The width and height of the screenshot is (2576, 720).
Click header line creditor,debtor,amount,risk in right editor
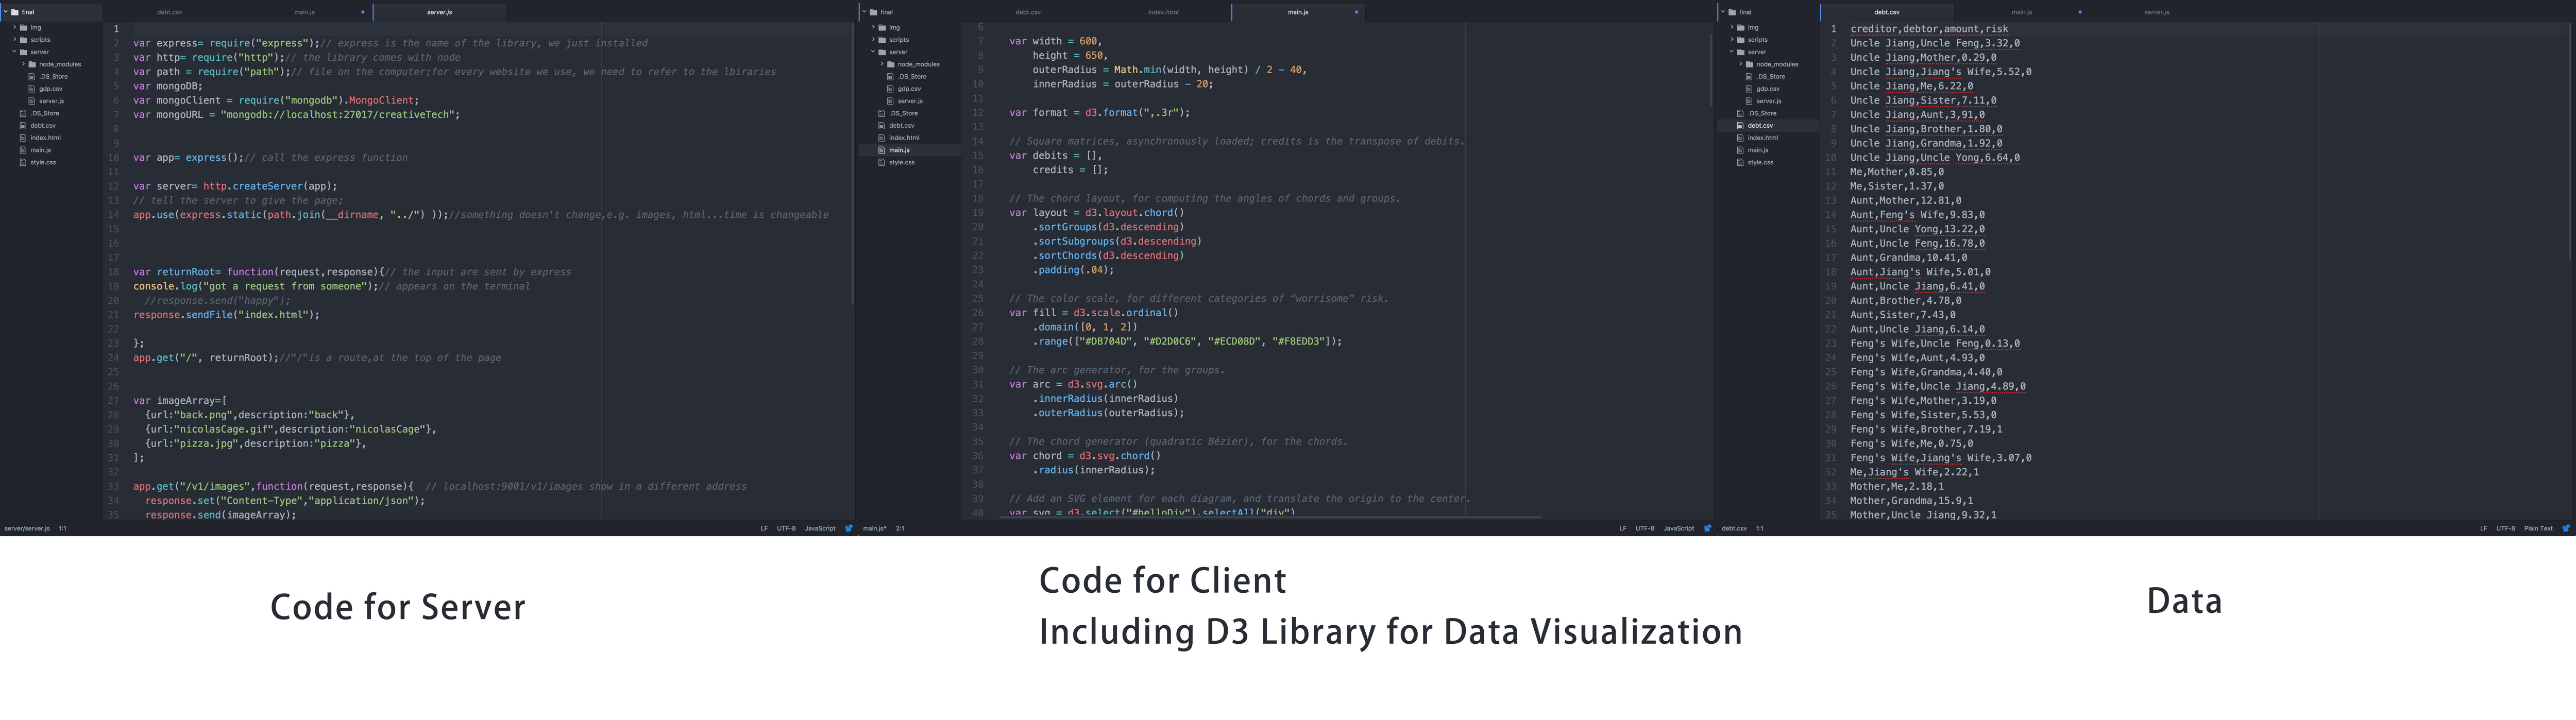tap(1929, 29)
